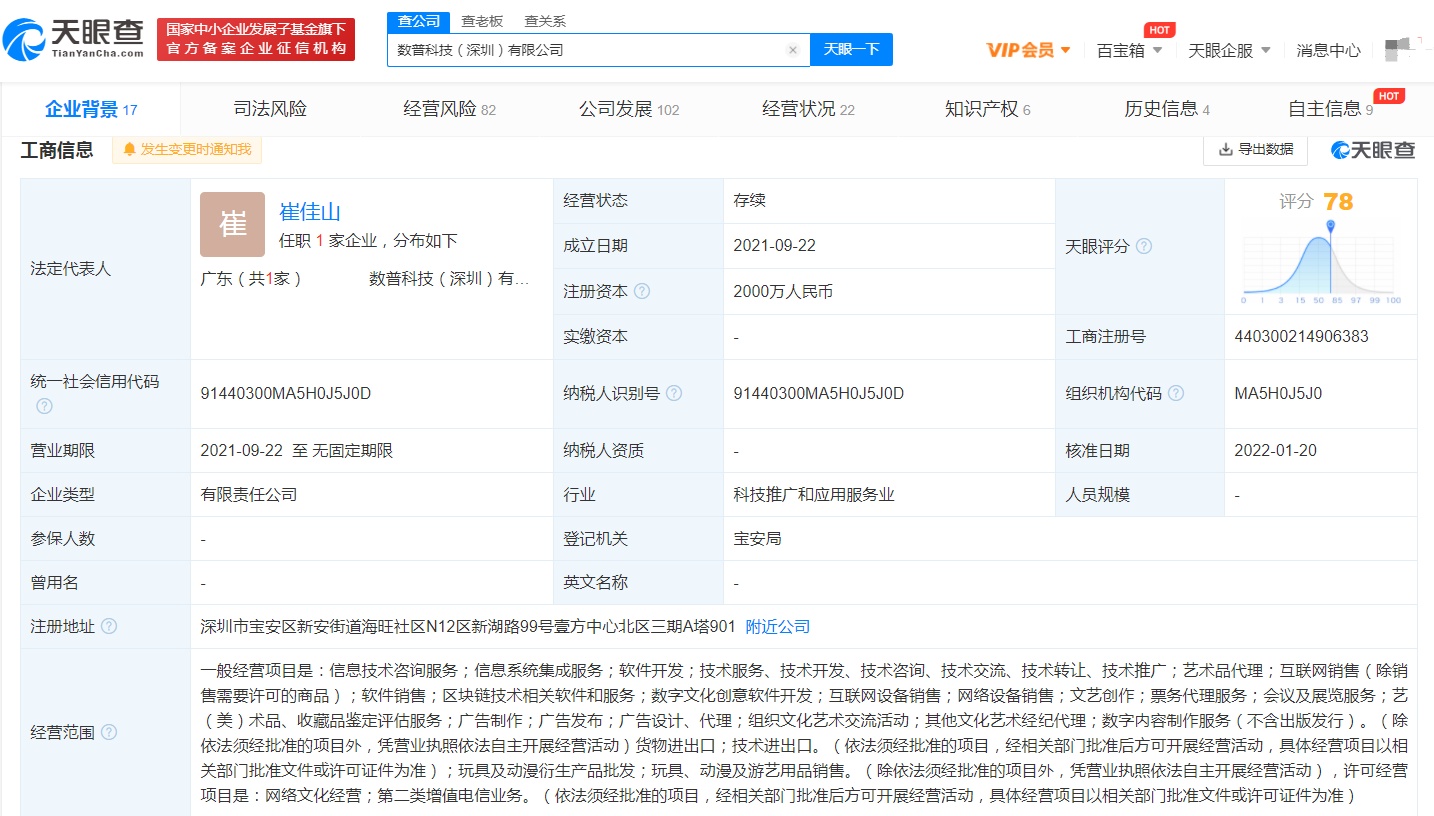Click the bell icon for change notifications
Screen dimensions: 1434x816
[129, 150]
